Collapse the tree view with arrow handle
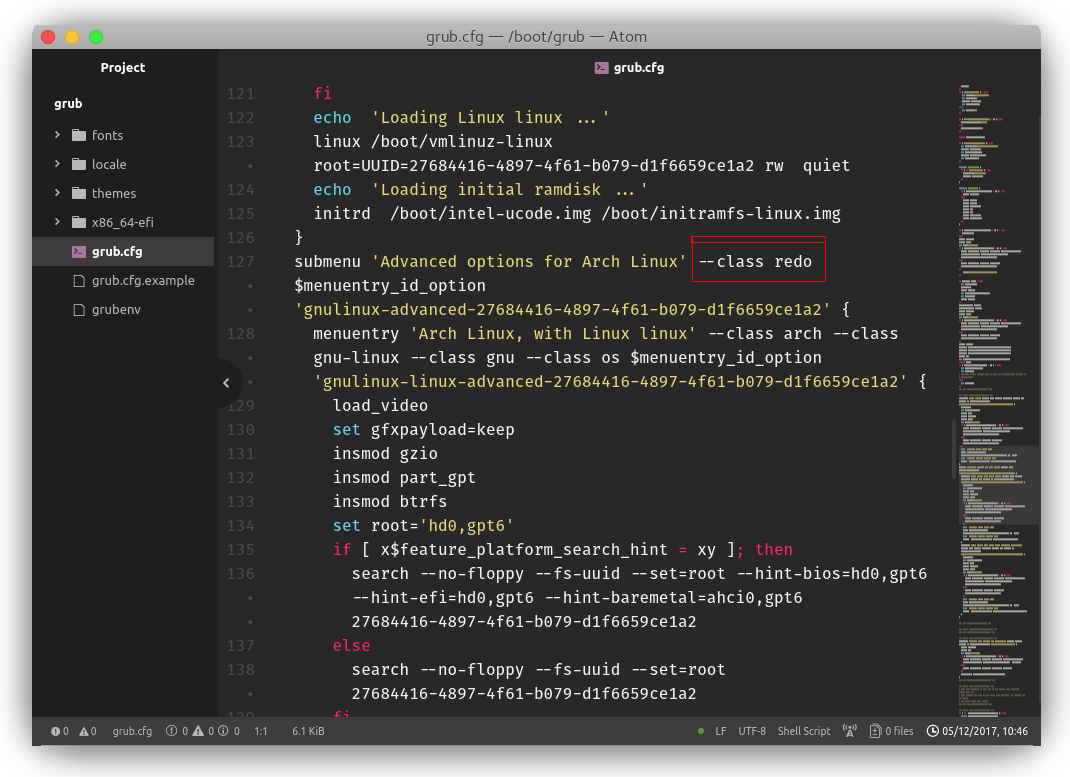Image resolution: width=1070 pixels, height=777 pixels. 227,383
